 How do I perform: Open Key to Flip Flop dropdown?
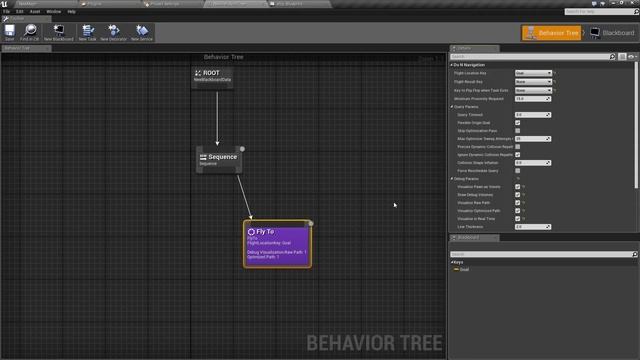(533, 90)
